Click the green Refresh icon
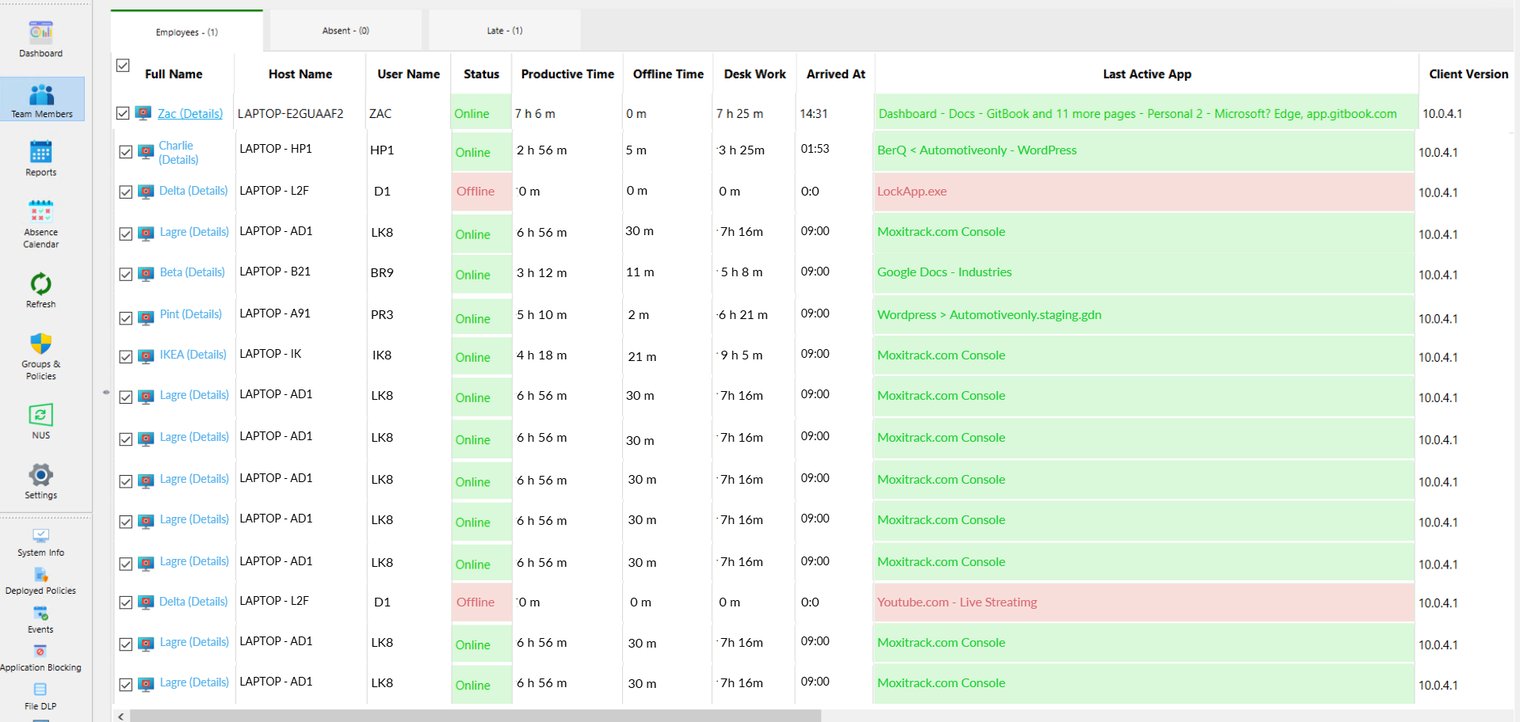 tap(41, 284)
